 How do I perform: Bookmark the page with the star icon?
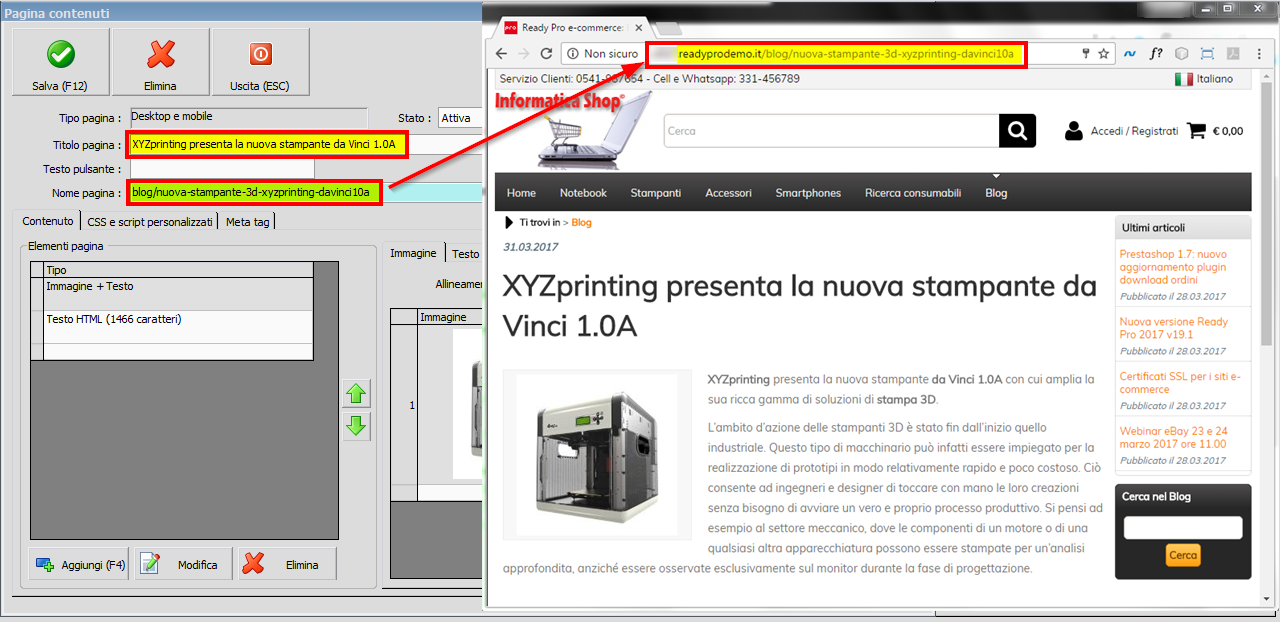1104,53
